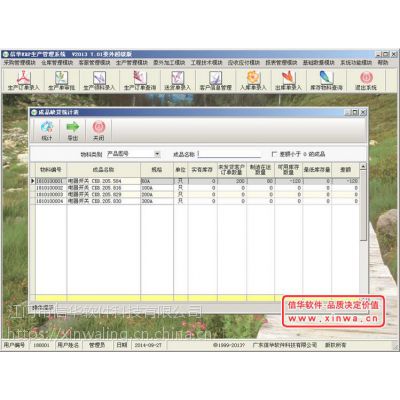Screen dimensions: 400x400
Task: Run the 统计 globe icon
Action: (47, 131)
